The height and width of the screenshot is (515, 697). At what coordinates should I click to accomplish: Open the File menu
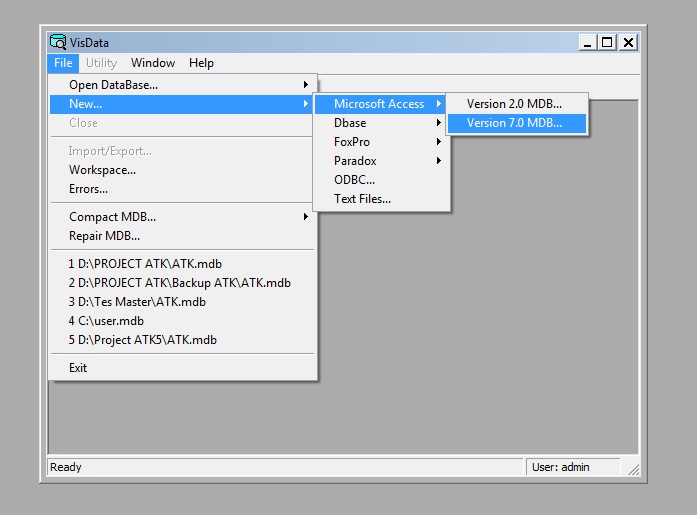point(63,63)
